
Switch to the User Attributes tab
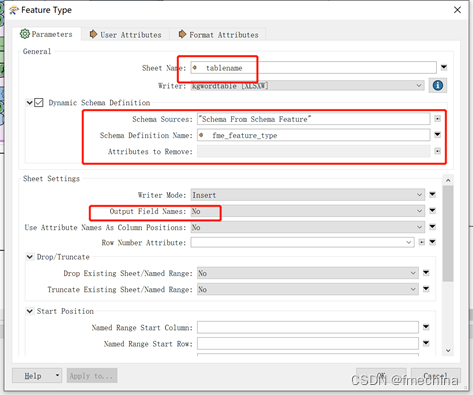pyautogui.click(x=126, y=35)
